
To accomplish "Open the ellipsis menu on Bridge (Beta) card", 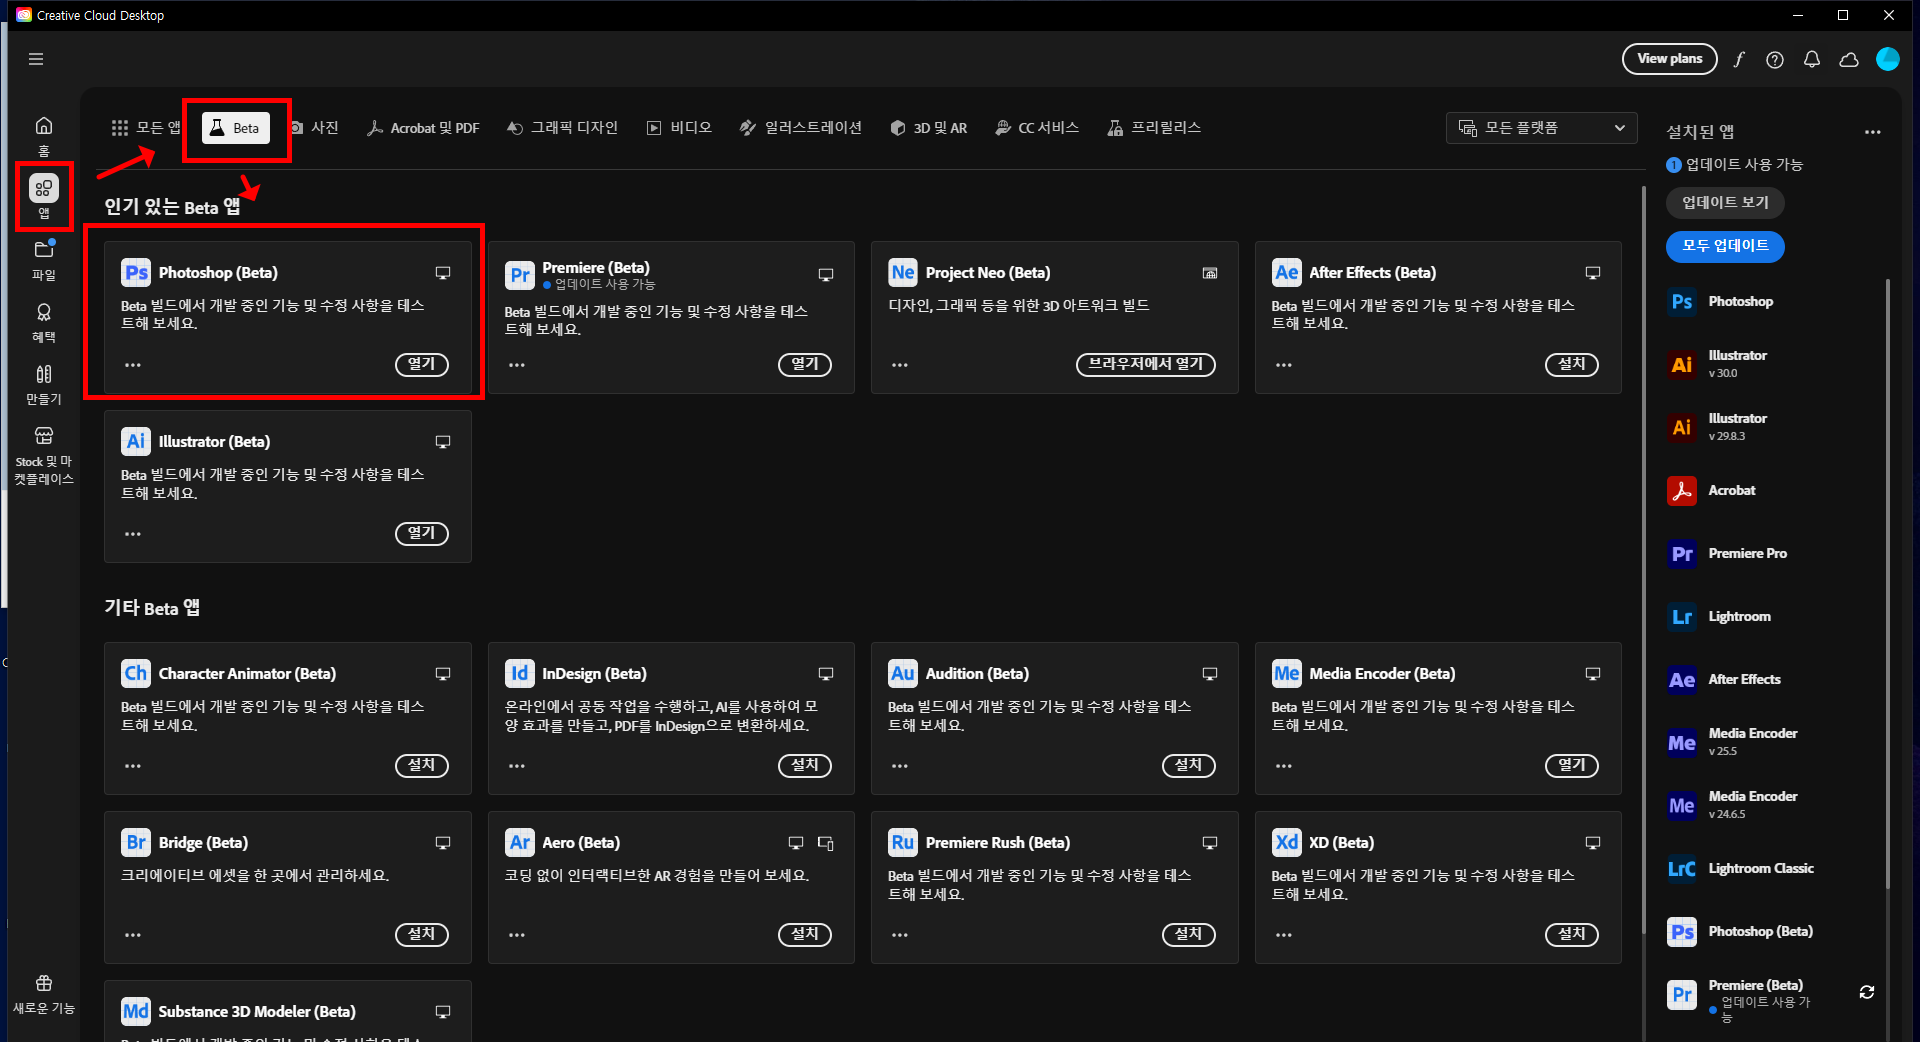I will tap(133, 935).
